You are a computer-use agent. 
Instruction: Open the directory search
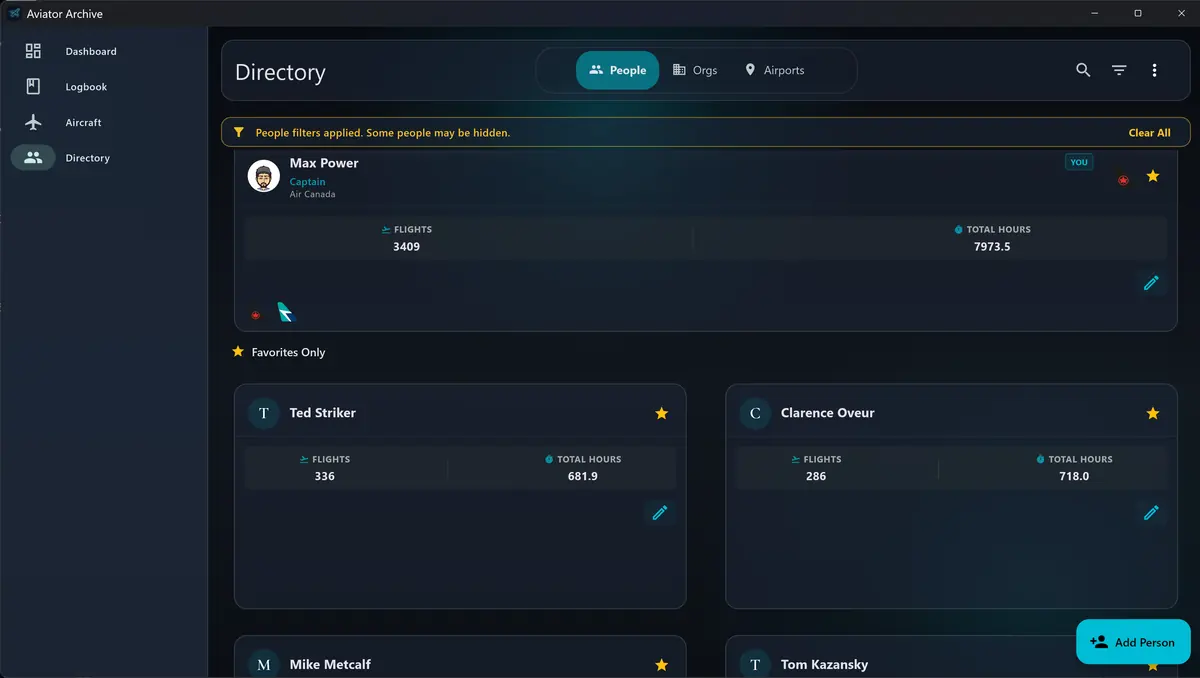(x=1083, y=70)
